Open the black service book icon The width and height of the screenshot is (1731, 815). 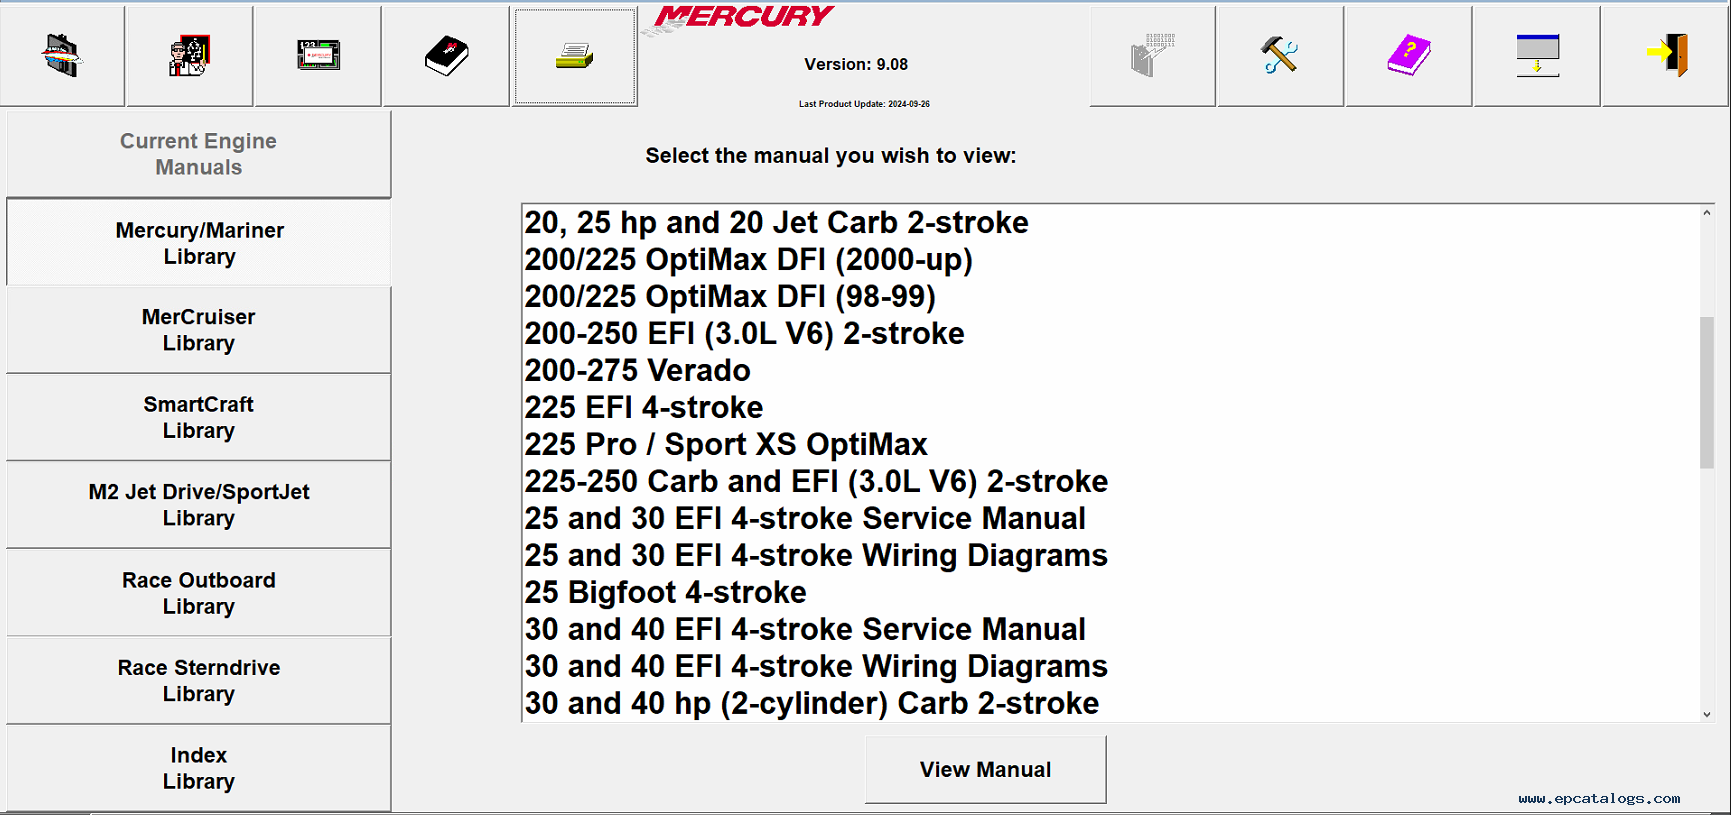[446, 55]
